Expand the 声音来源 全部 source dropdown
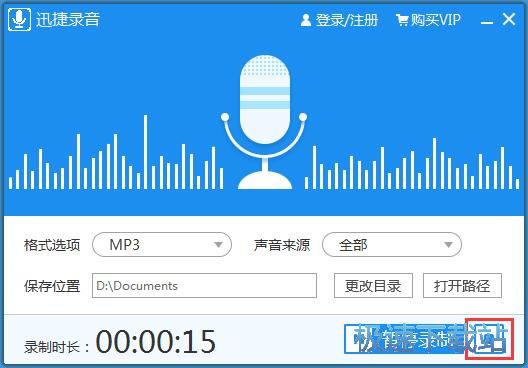Image resolution: width=528 pixels, height=368 pixels. click(392, 244)
